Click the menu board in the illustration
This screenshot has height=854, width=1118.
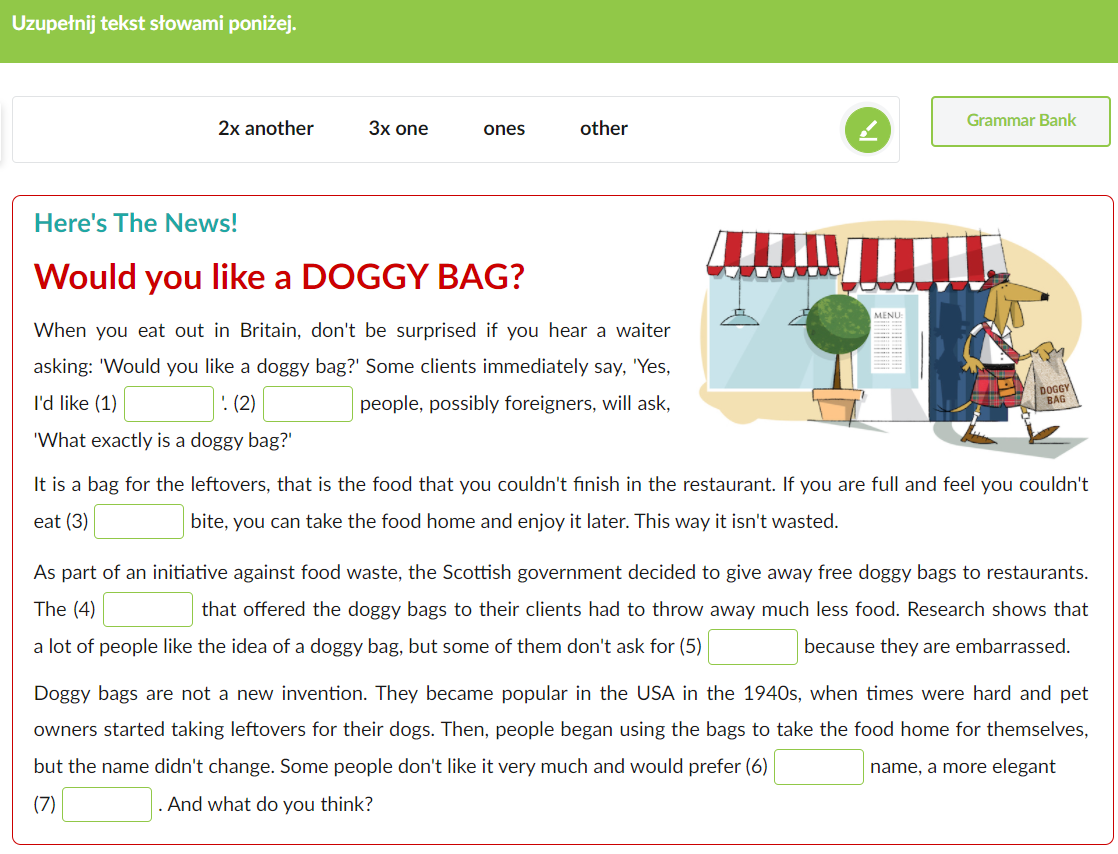tap(887, 340)
